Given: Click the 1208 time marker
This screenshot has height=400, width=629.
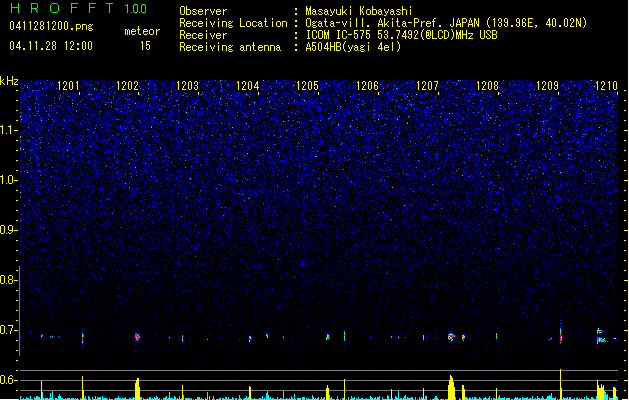Looking at the screenshot, I should 487,86.
